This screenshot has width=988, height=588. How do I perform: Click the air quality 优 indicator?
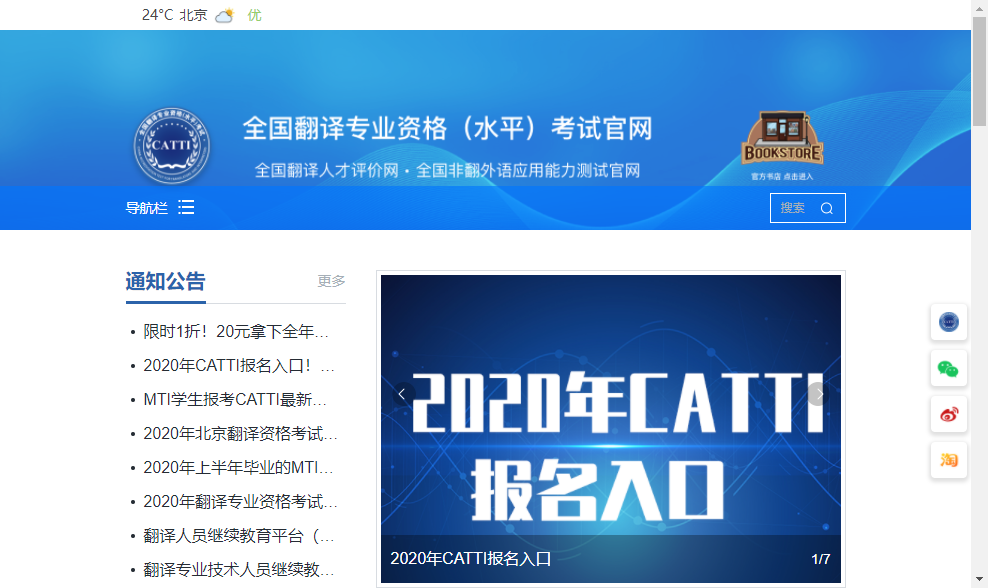pyautogui.click(x=255, y=15)
